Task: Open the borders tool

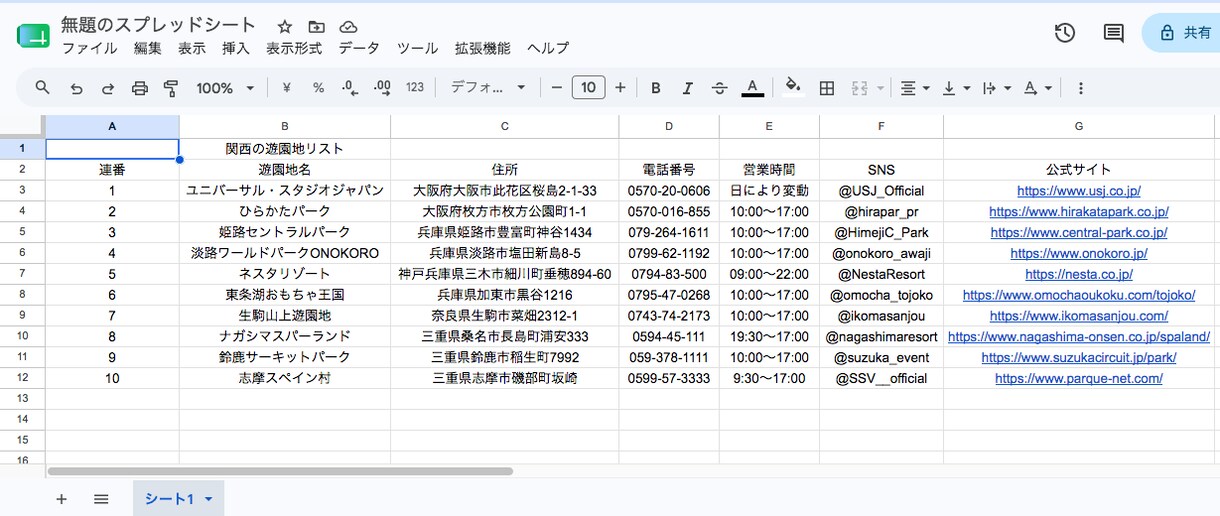Action: [827, 88]
